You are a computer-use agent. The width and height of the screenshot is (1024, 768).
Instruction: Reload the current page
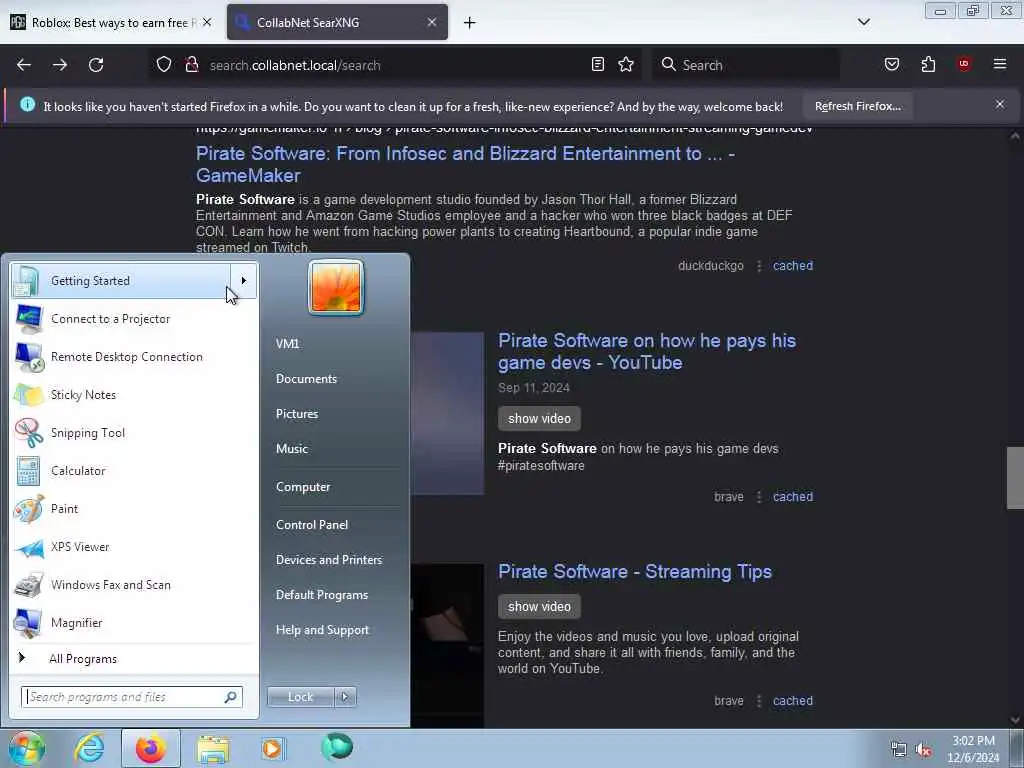pos(96,65)
